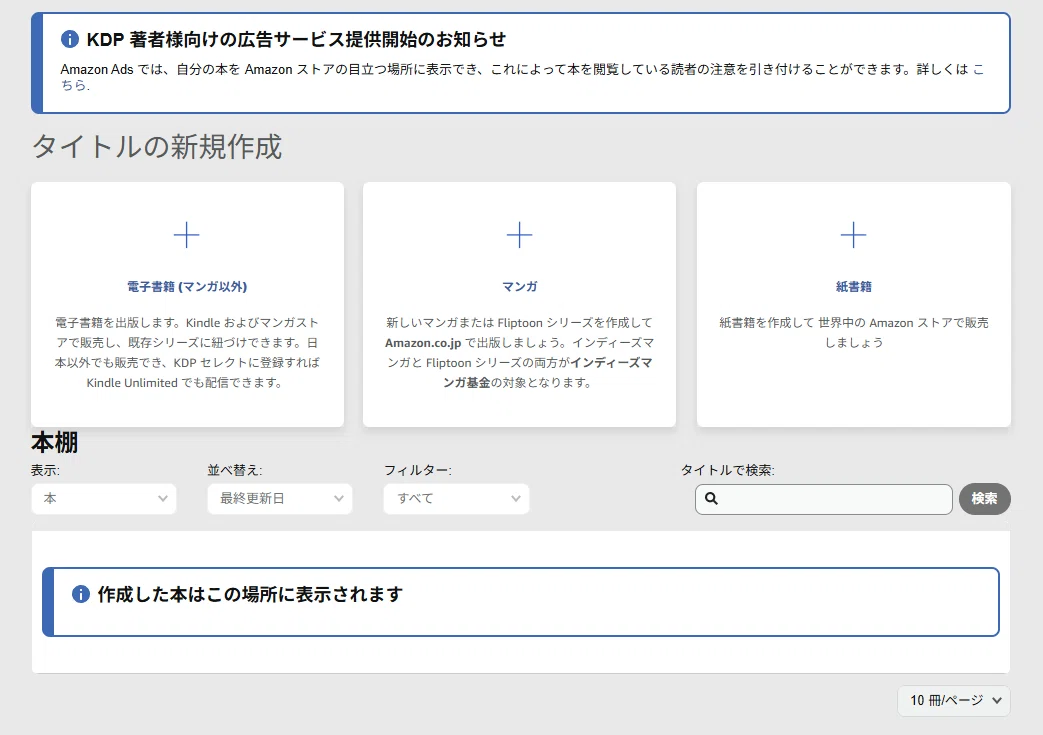Click the 電子書籍 card description text
This screenshot has height=735, width=1043.
tap(187, 353)
